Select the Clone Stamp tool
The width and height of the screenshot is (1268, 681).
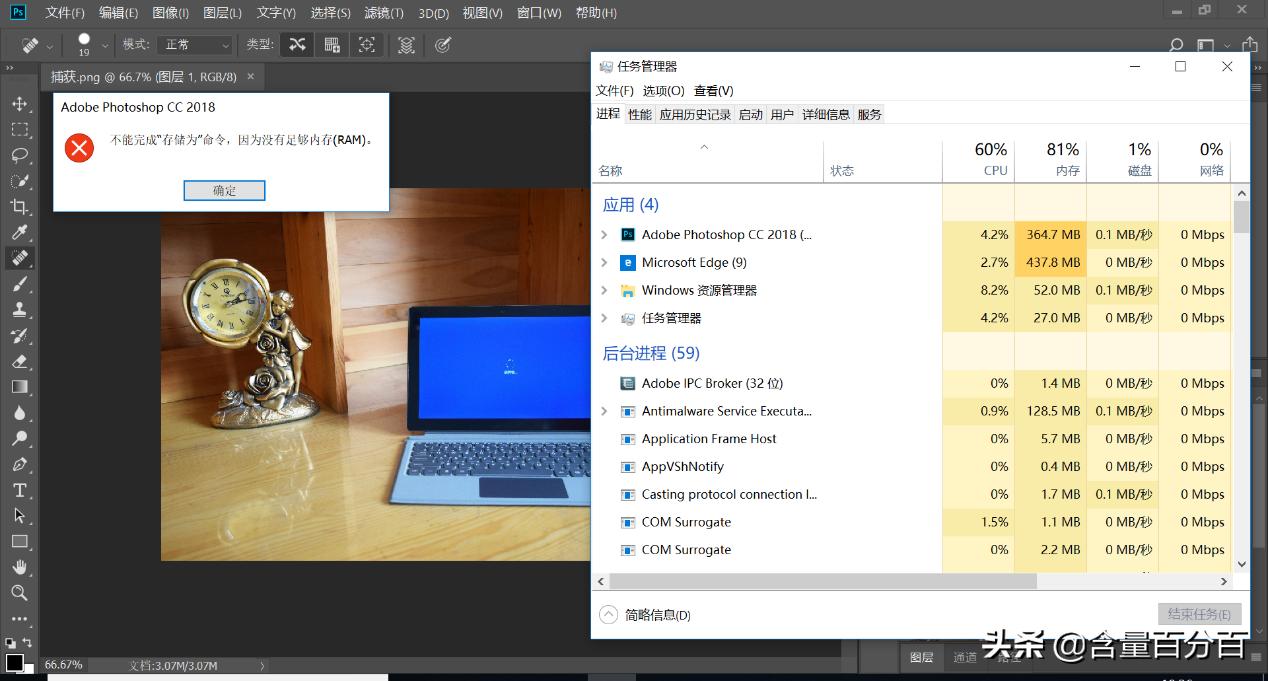pyautogui.click(x=20, y=310)
